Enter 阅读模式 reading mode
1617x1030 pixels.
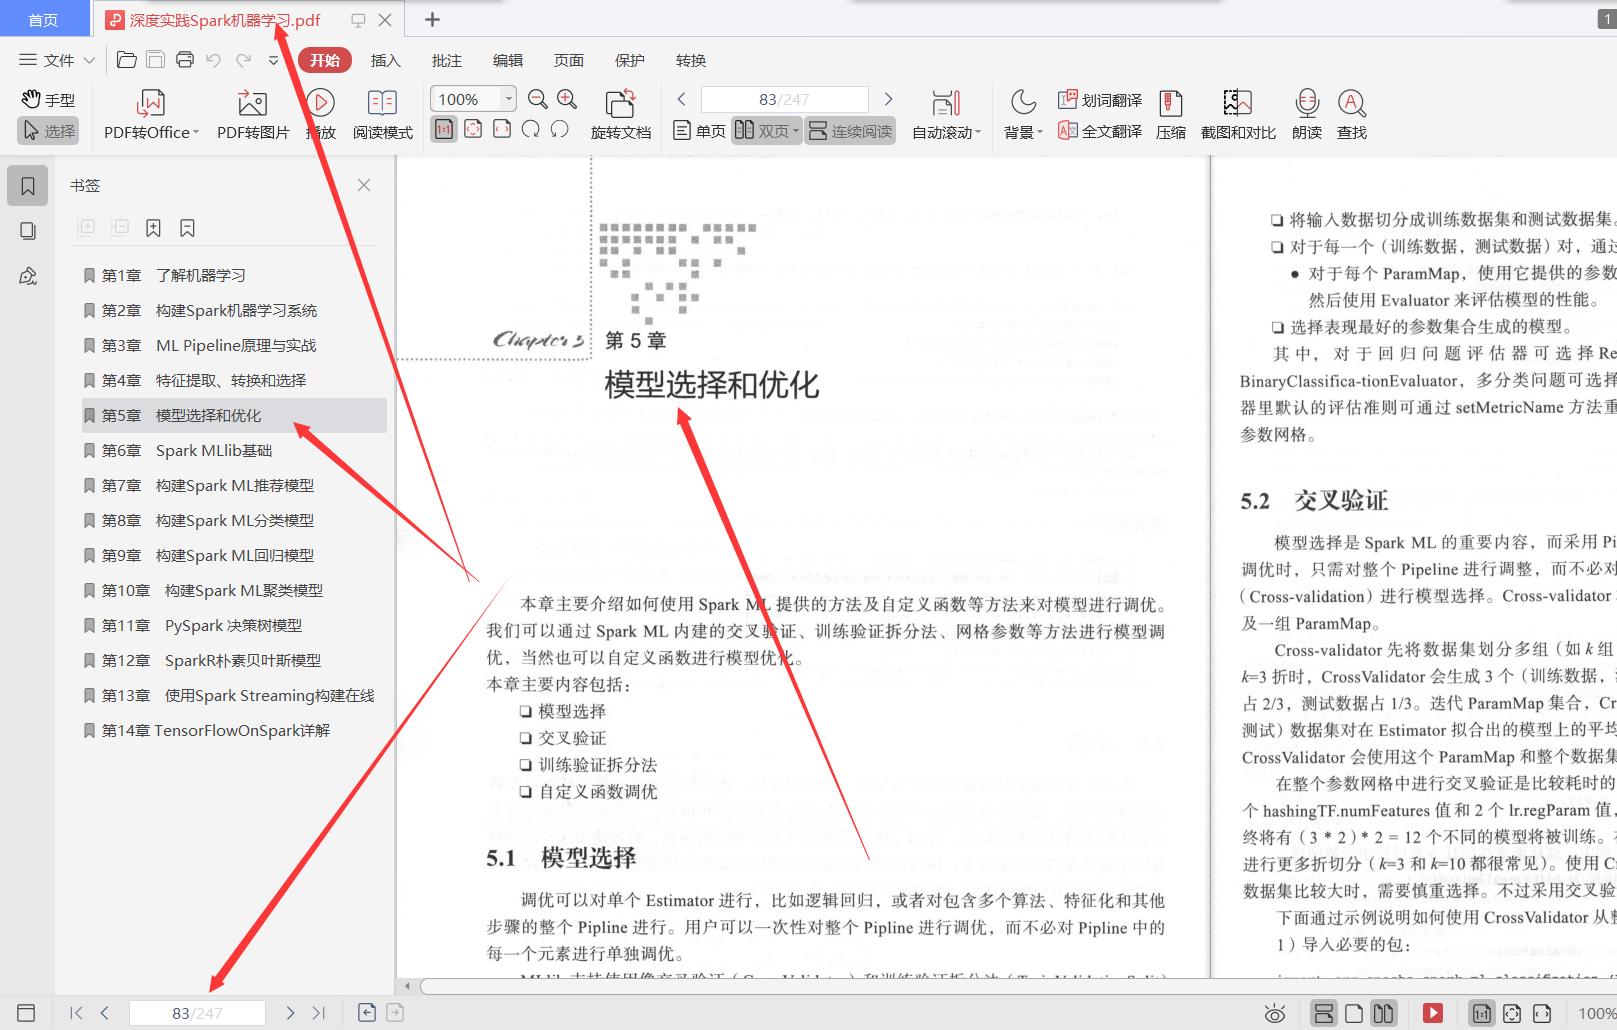tap(382, 114)
